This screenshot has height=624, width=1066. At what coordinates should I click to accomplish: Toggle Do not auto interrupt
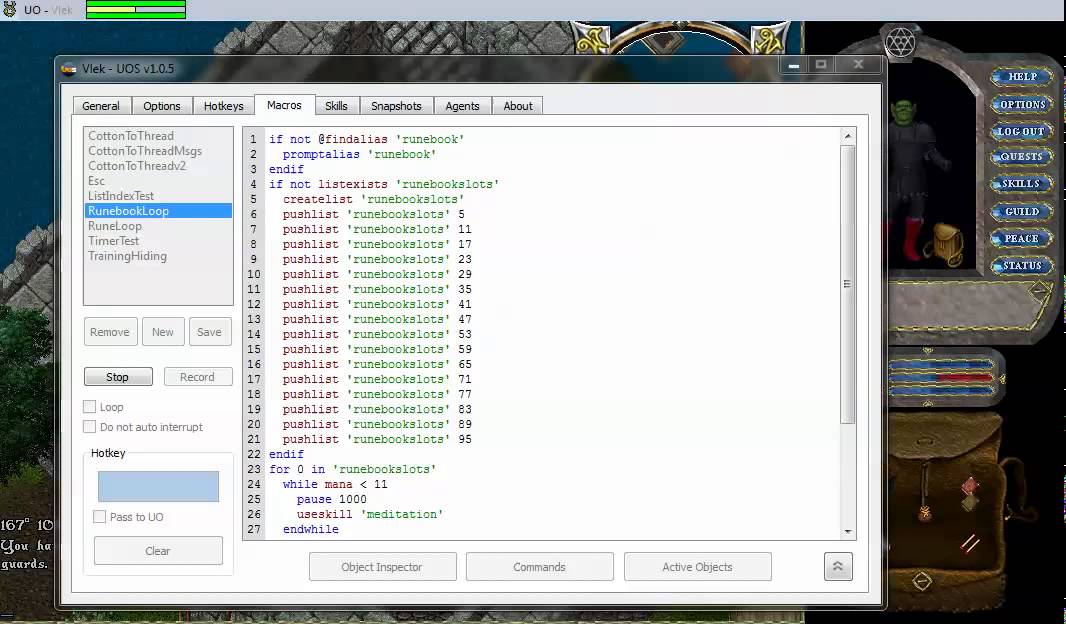coord(89,427)
